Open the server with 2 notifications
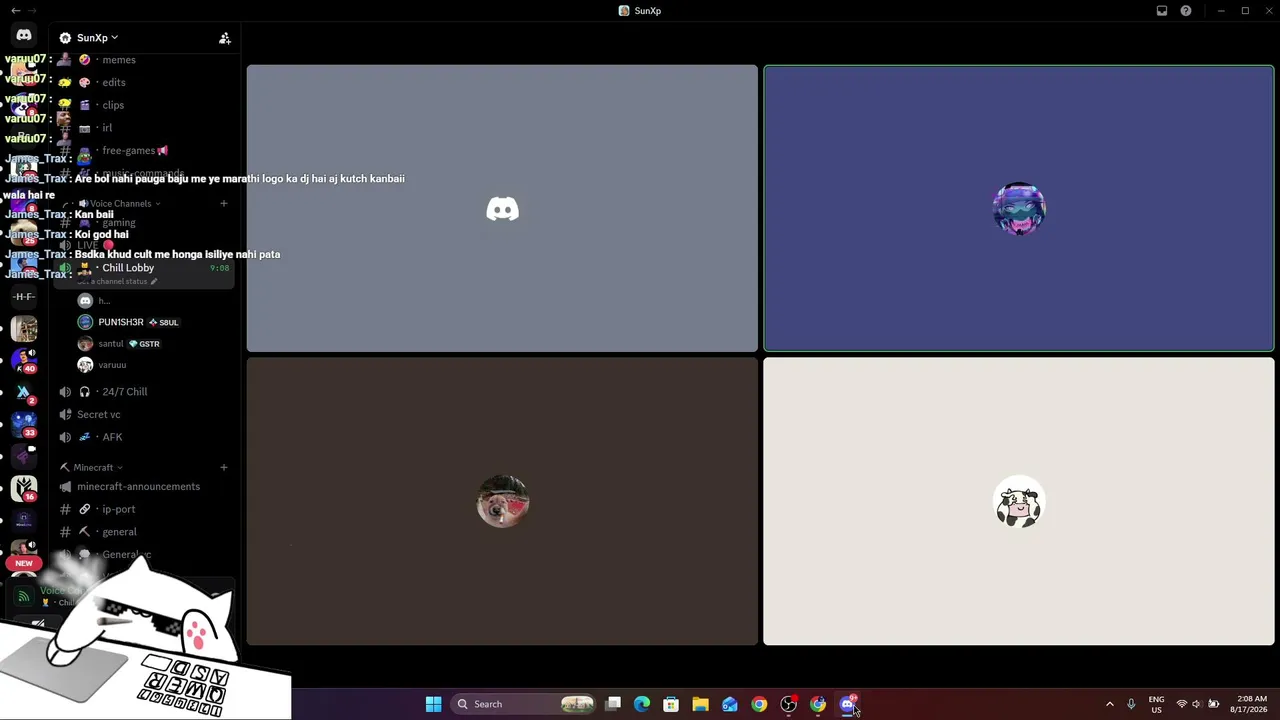This screenshot has height=720, width=1280. pos(24,393)
